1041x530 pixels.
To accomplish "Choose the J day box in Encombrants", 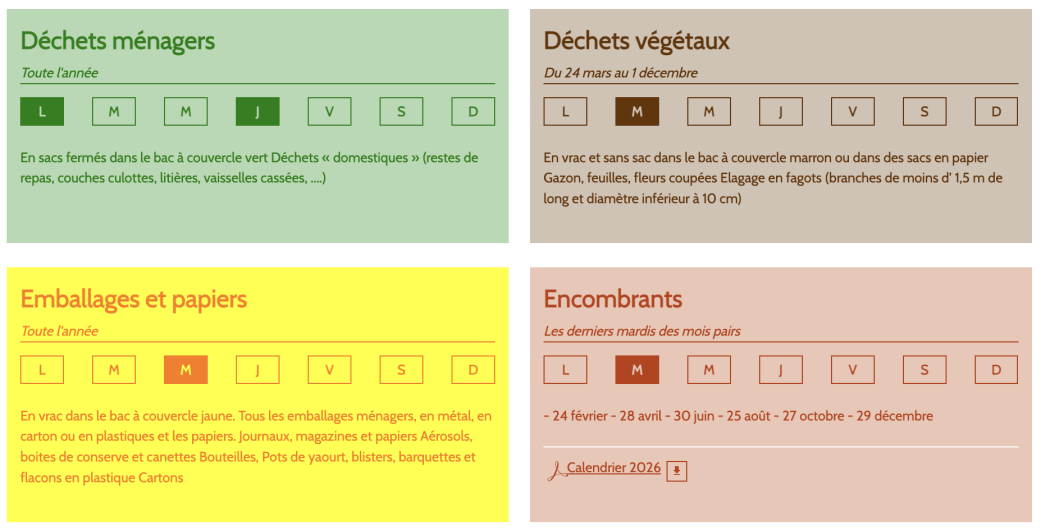I will tap(781, 370).
